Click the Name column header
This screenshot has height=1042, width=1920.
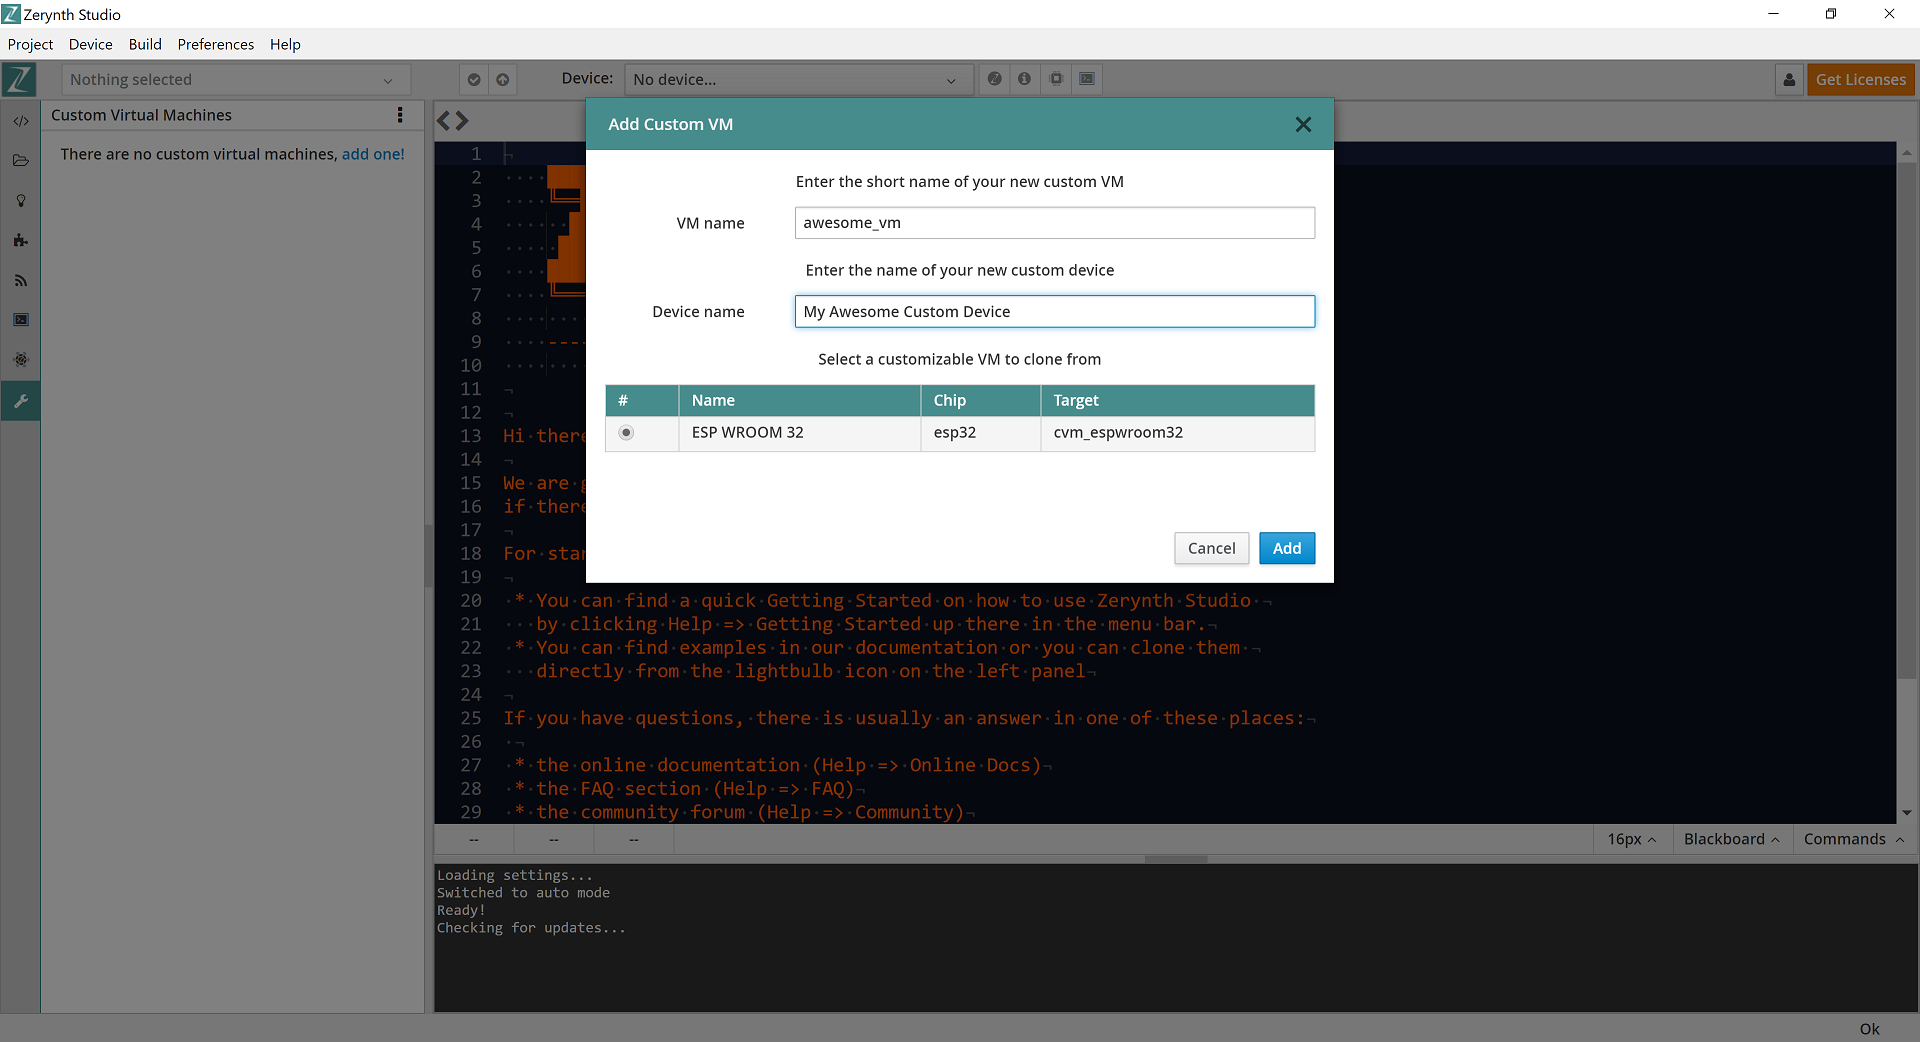pyautogui.click(x=799, y=400)
